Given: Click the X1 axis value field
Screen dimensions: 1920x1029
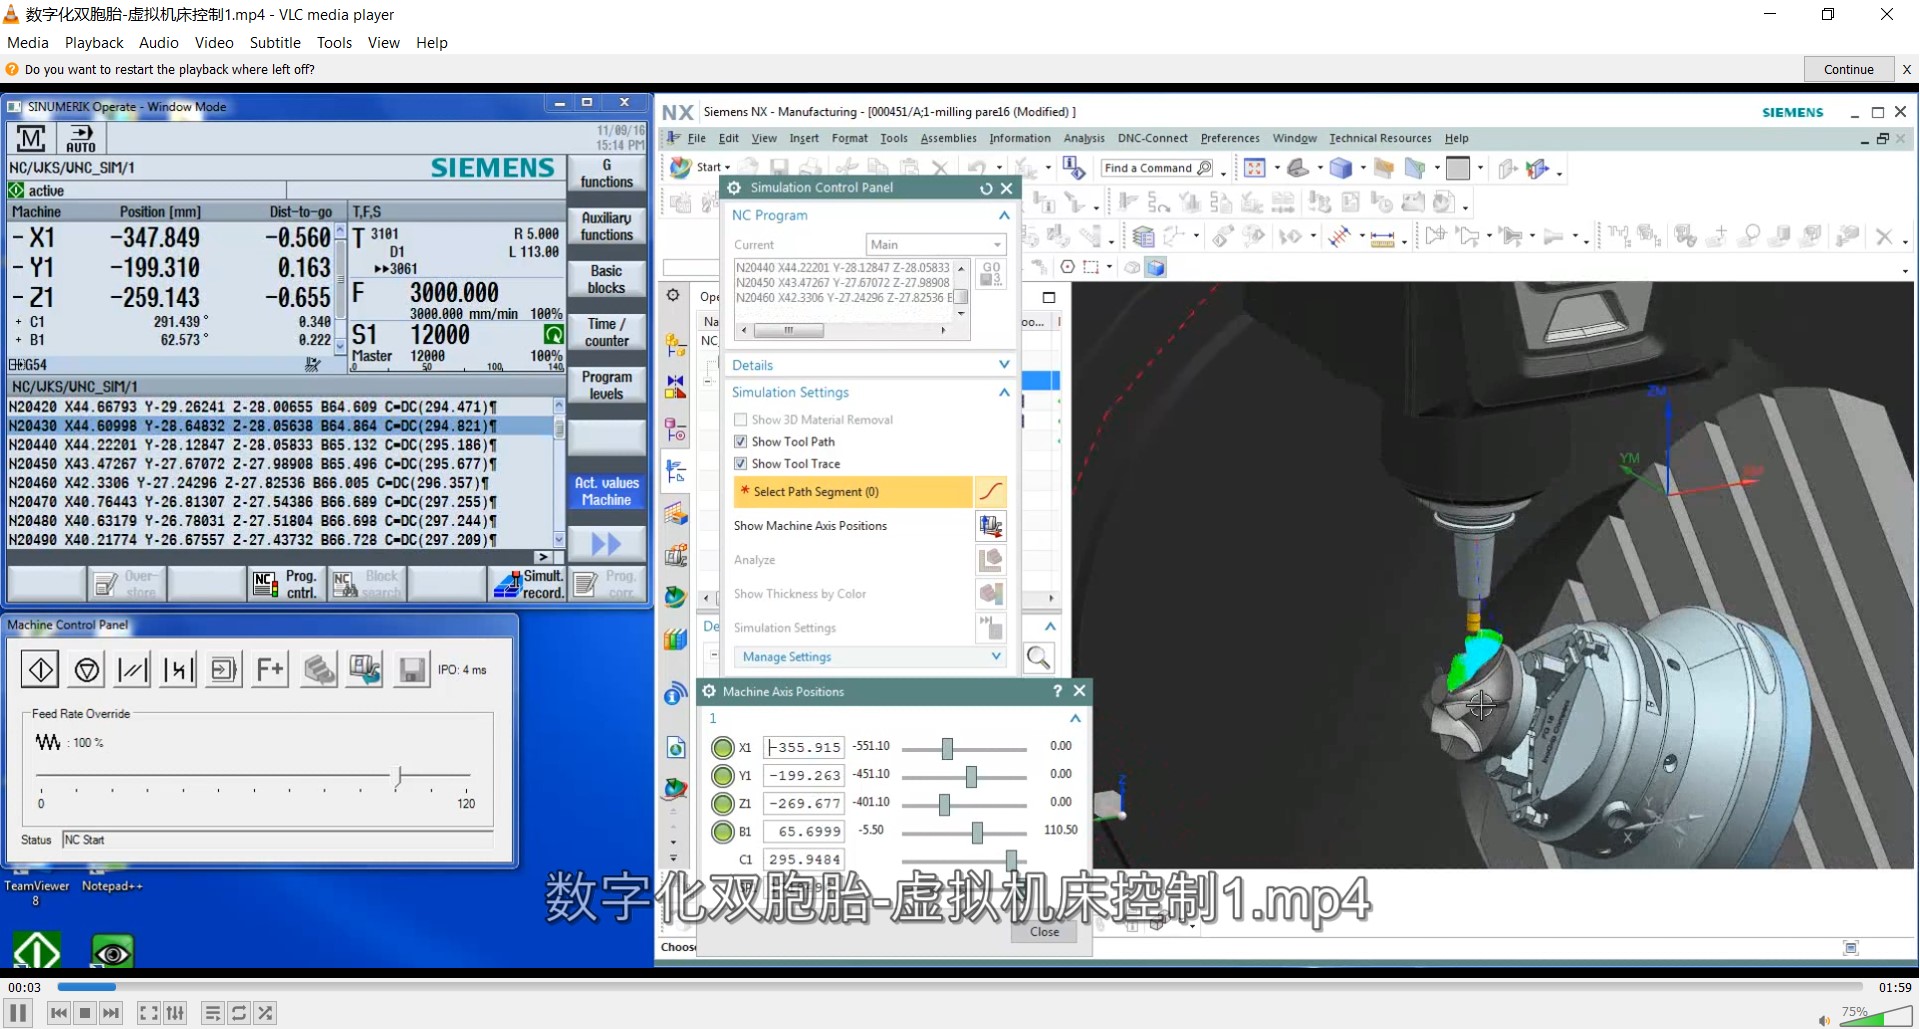Looking at the screenshot, I should pyautogui.click(x=805, y=747).
